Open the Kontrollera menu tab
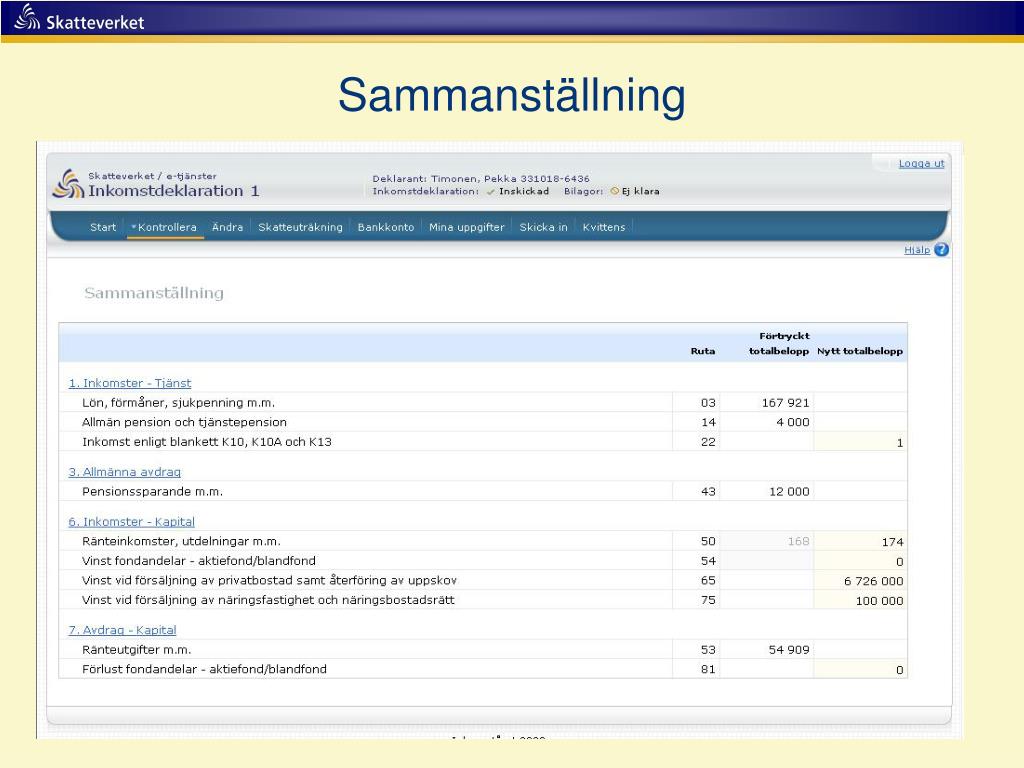The height and width of the screenshot is (768, 1024). (164, 227)
